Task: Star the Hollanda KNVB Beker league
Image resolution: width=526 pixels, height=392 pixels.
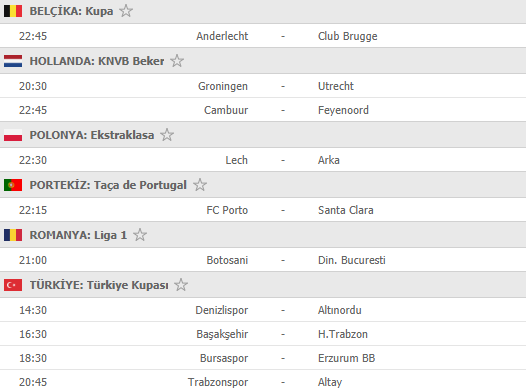Action: 177,61
